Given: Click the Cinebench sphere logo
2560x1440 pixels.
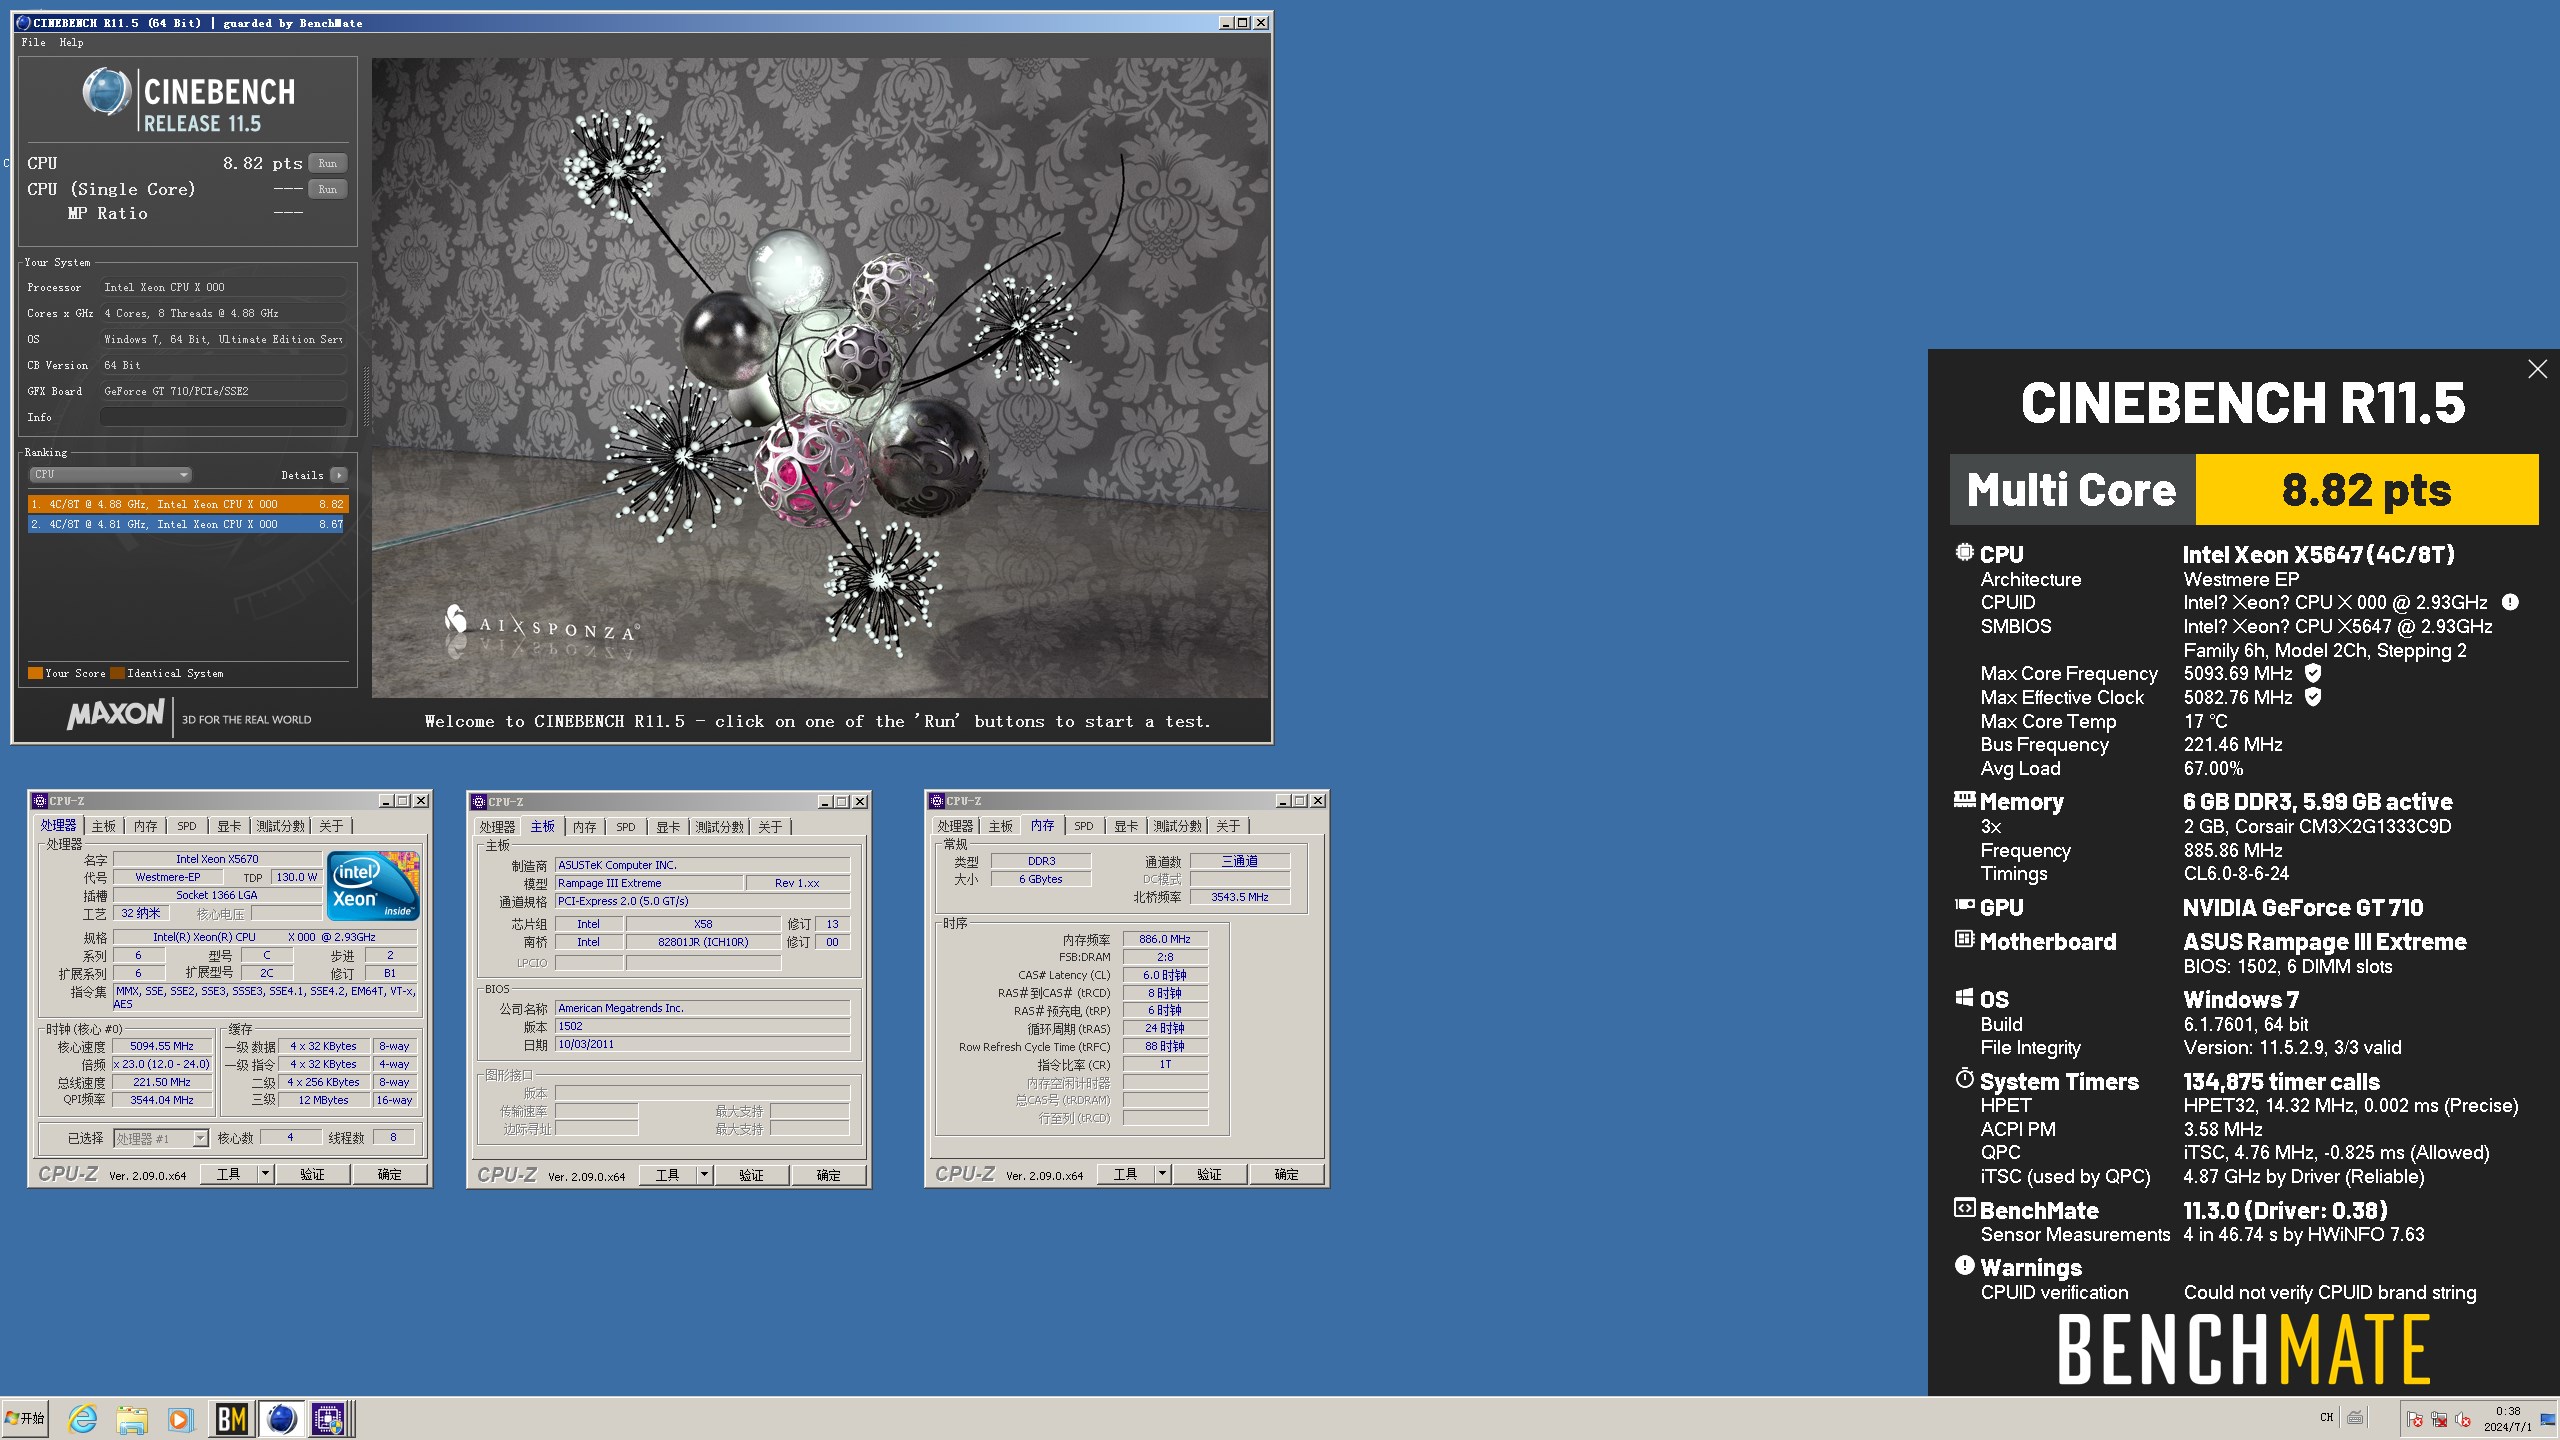Looking at the screenshot, I should 106,92.
